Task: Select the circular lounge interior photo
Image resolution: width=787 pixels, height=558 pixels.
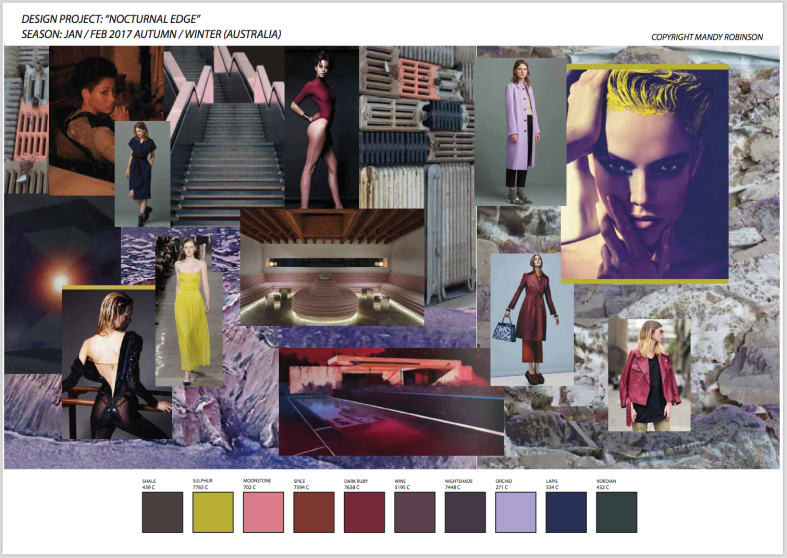Action: point(332,267)
